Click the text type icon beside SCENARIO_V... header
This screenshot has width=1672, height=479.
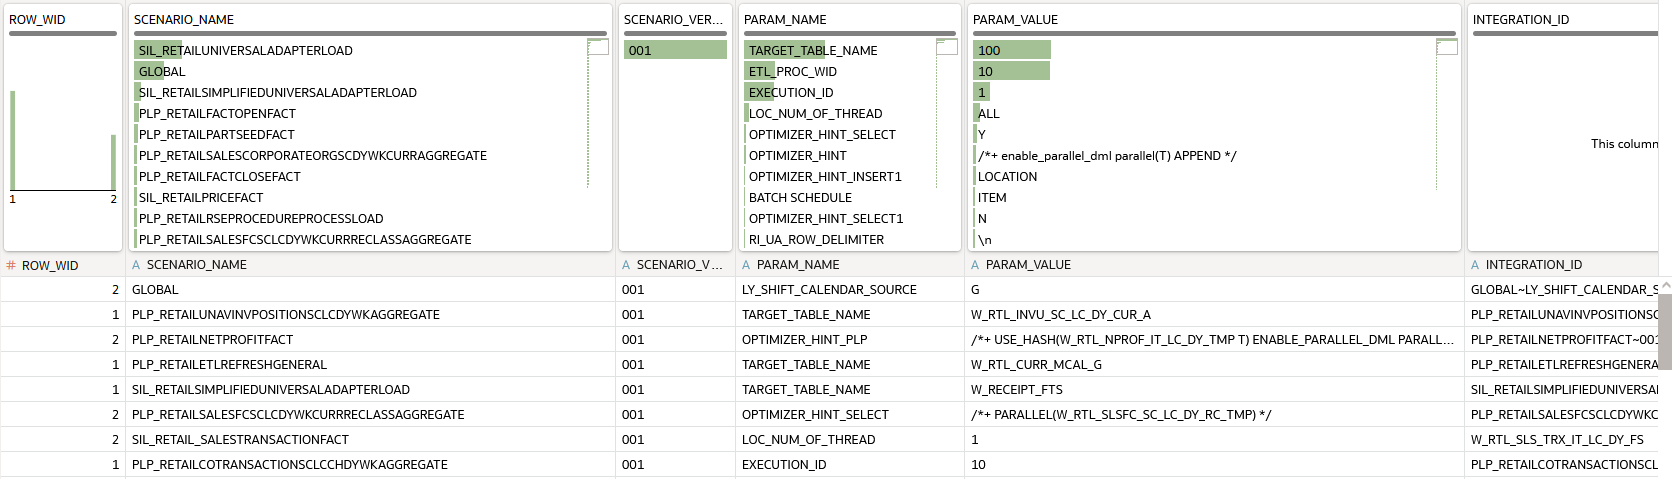pyautogui.click(x=626, y=265)
